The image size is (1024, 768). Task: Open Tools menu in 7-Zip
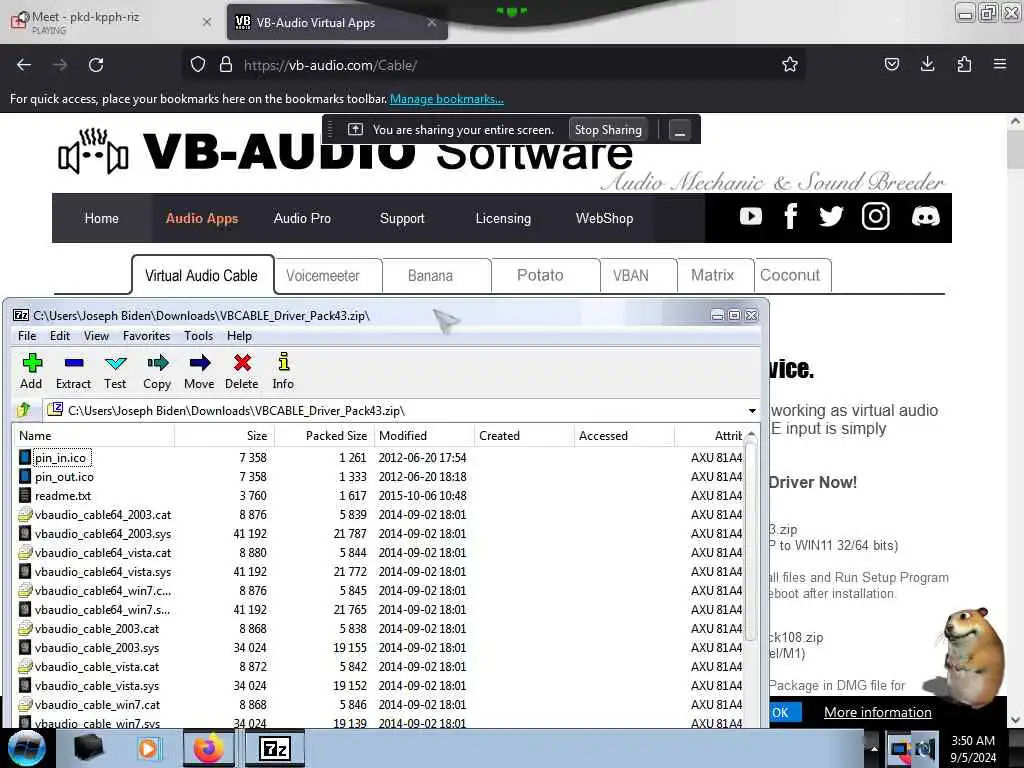point(199,336)
